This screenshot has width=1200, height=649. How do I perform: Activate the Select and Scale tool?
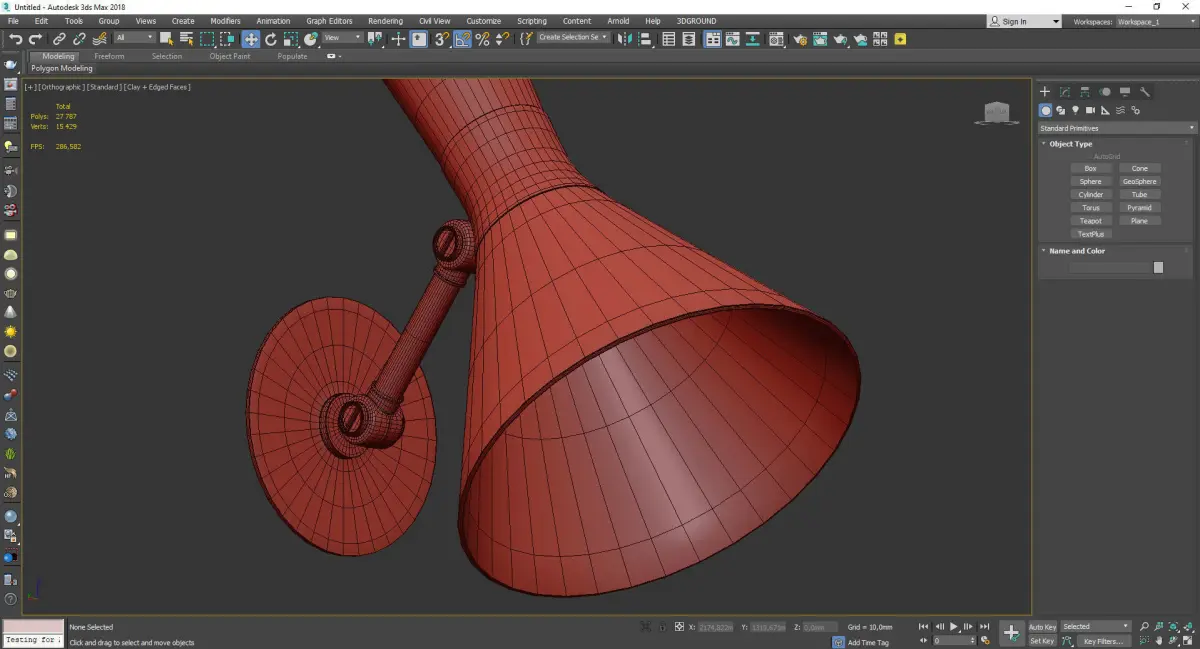(x=290, y=39)
